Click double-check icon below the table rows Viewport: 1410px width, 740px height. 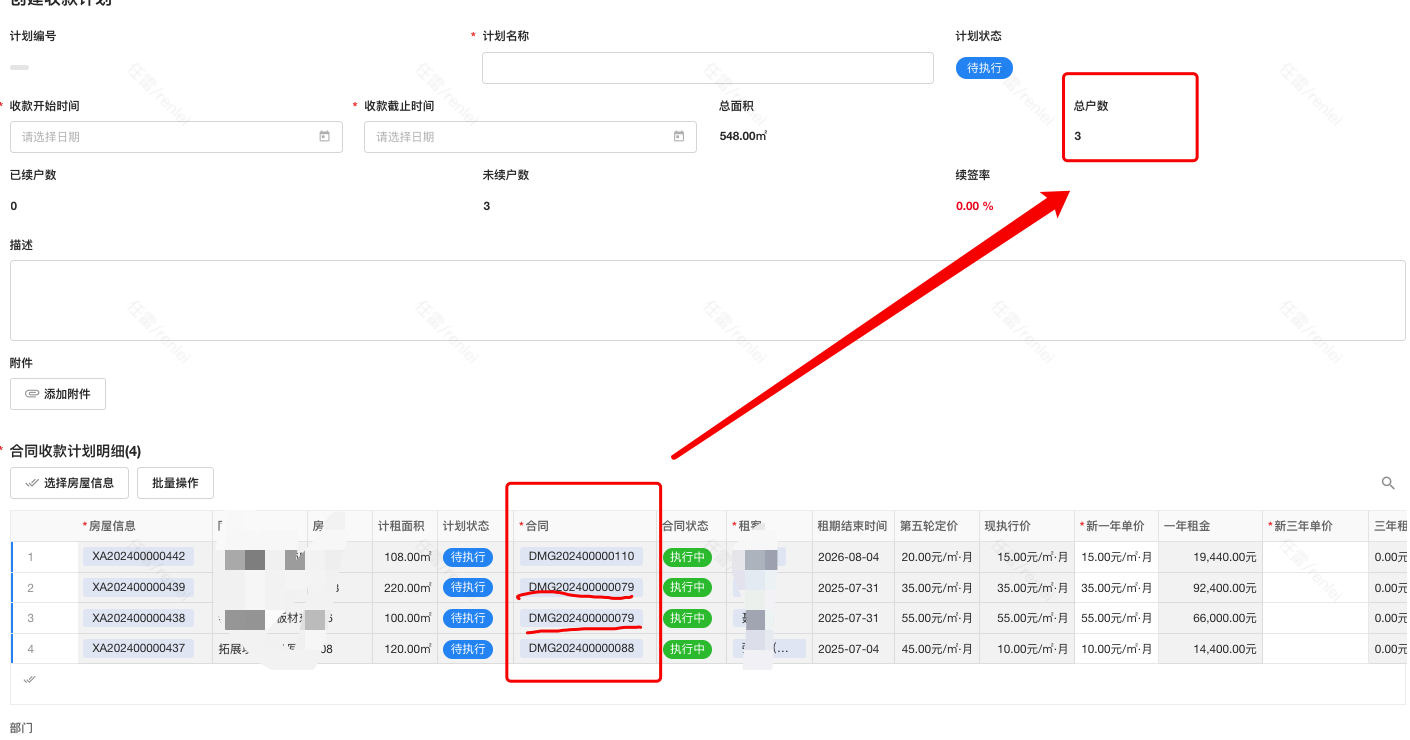(x=30, y=679)
